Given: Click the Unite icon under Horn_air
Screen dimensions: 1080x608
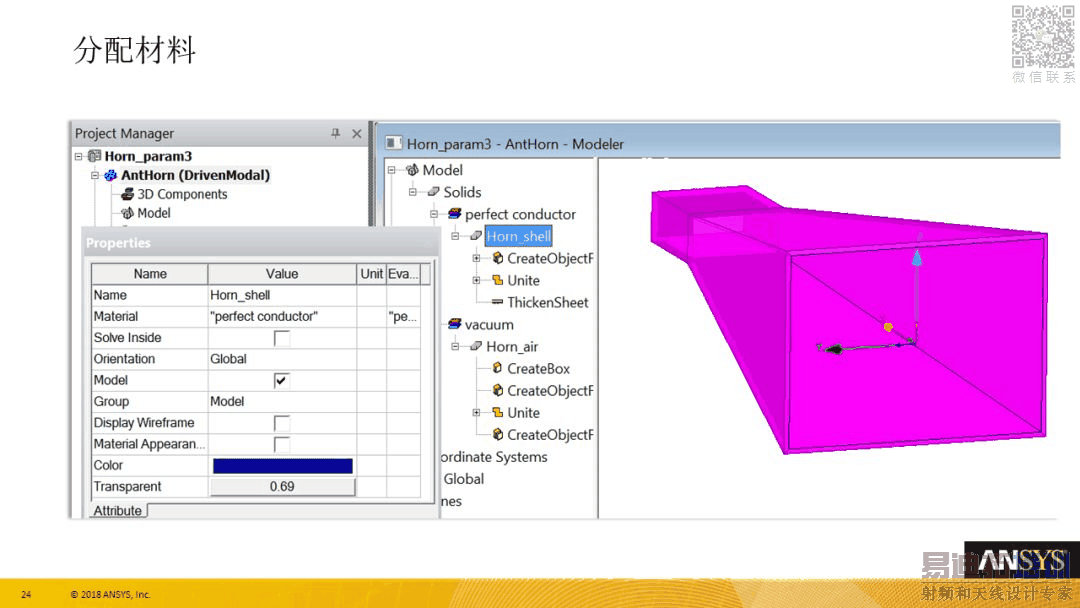Looking at the screenshot, I should 497,412.
